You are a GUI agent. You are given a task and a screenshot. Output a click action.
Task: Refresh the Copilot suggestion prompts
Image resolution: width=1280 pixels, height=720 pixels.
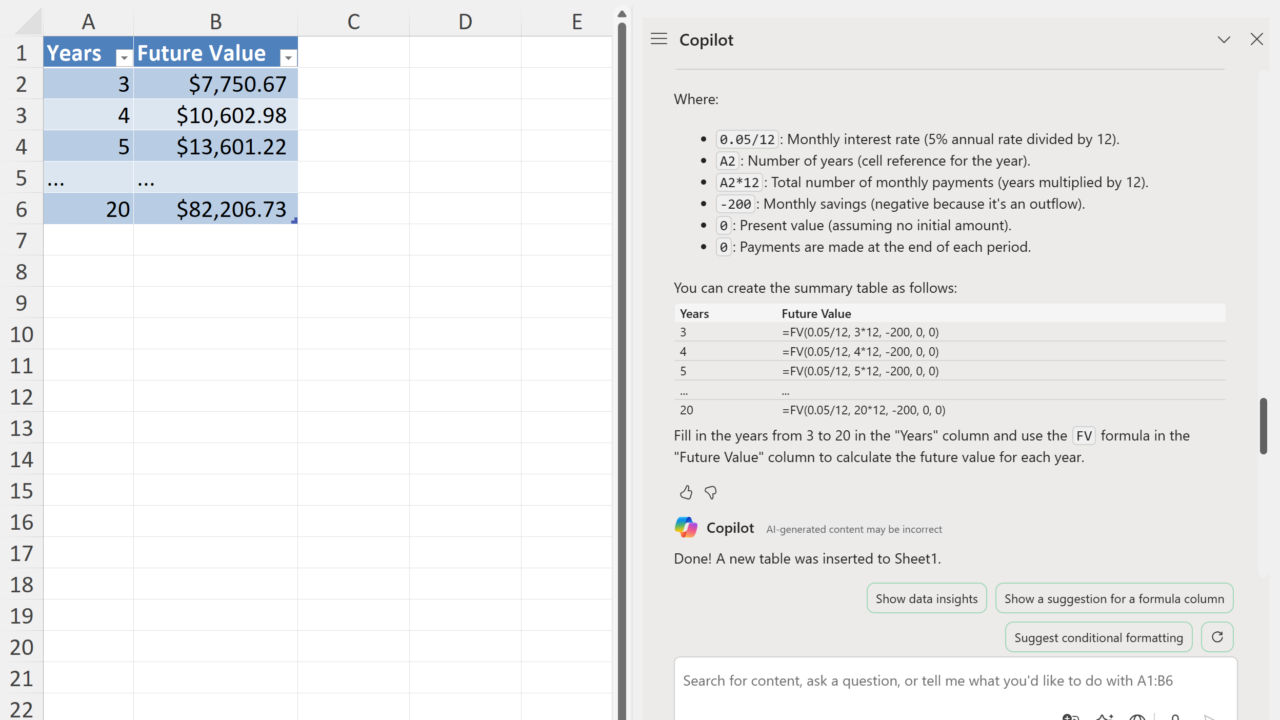1217,637
